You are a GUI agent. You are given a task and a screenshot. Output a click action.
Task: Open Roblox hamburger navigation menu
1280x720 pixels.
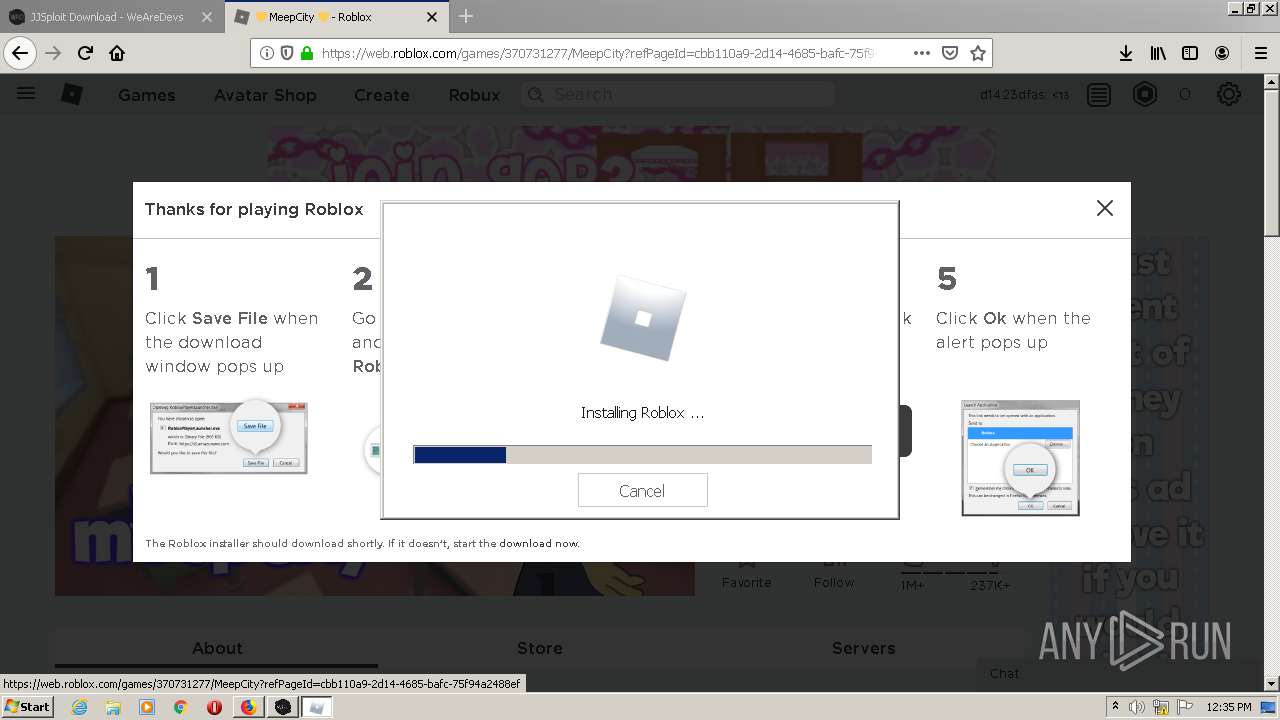(x=26, y=94)
